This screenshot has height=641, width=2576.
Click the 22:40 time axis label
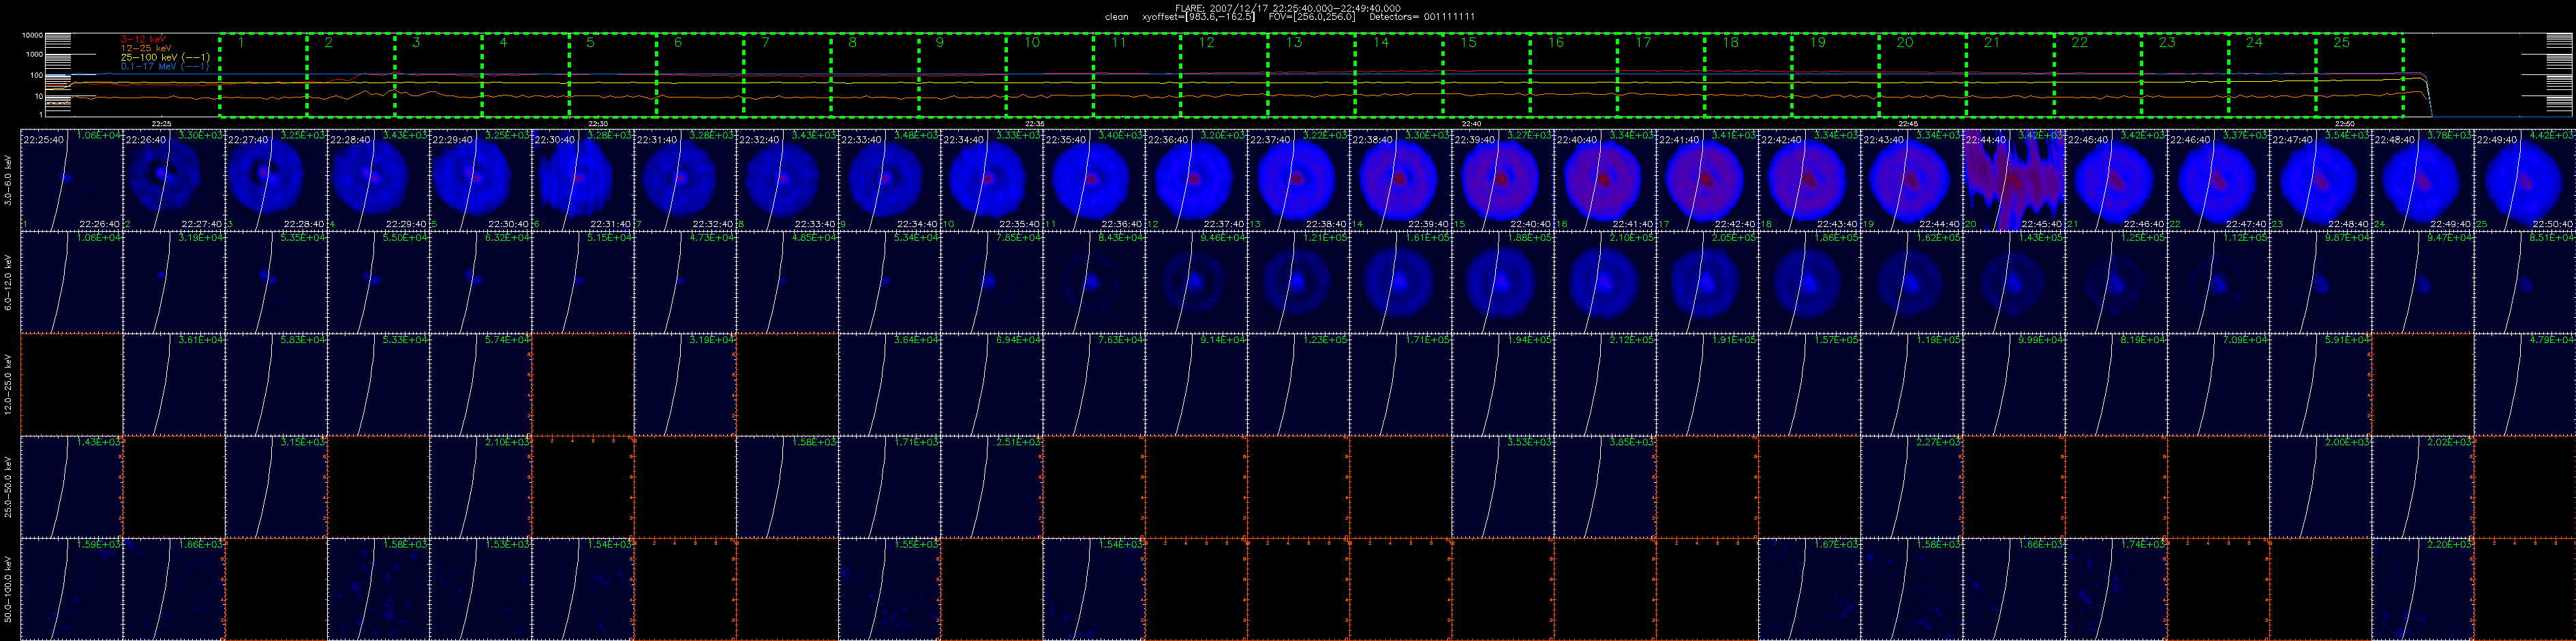[1471, 123]
